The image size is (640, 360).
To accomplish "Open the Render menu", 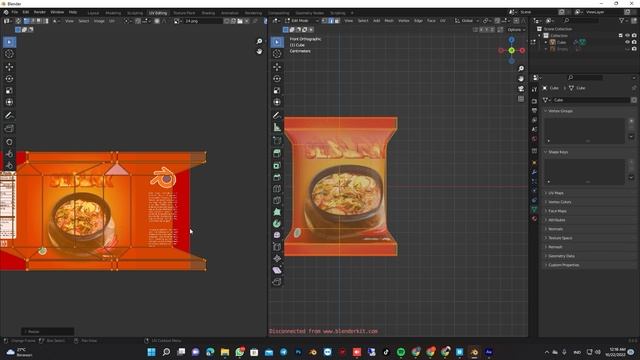I will (40, 12).
